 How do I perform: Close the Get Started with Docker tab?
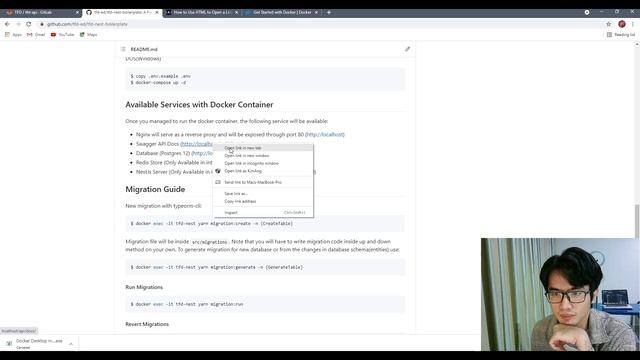[316, 12]
